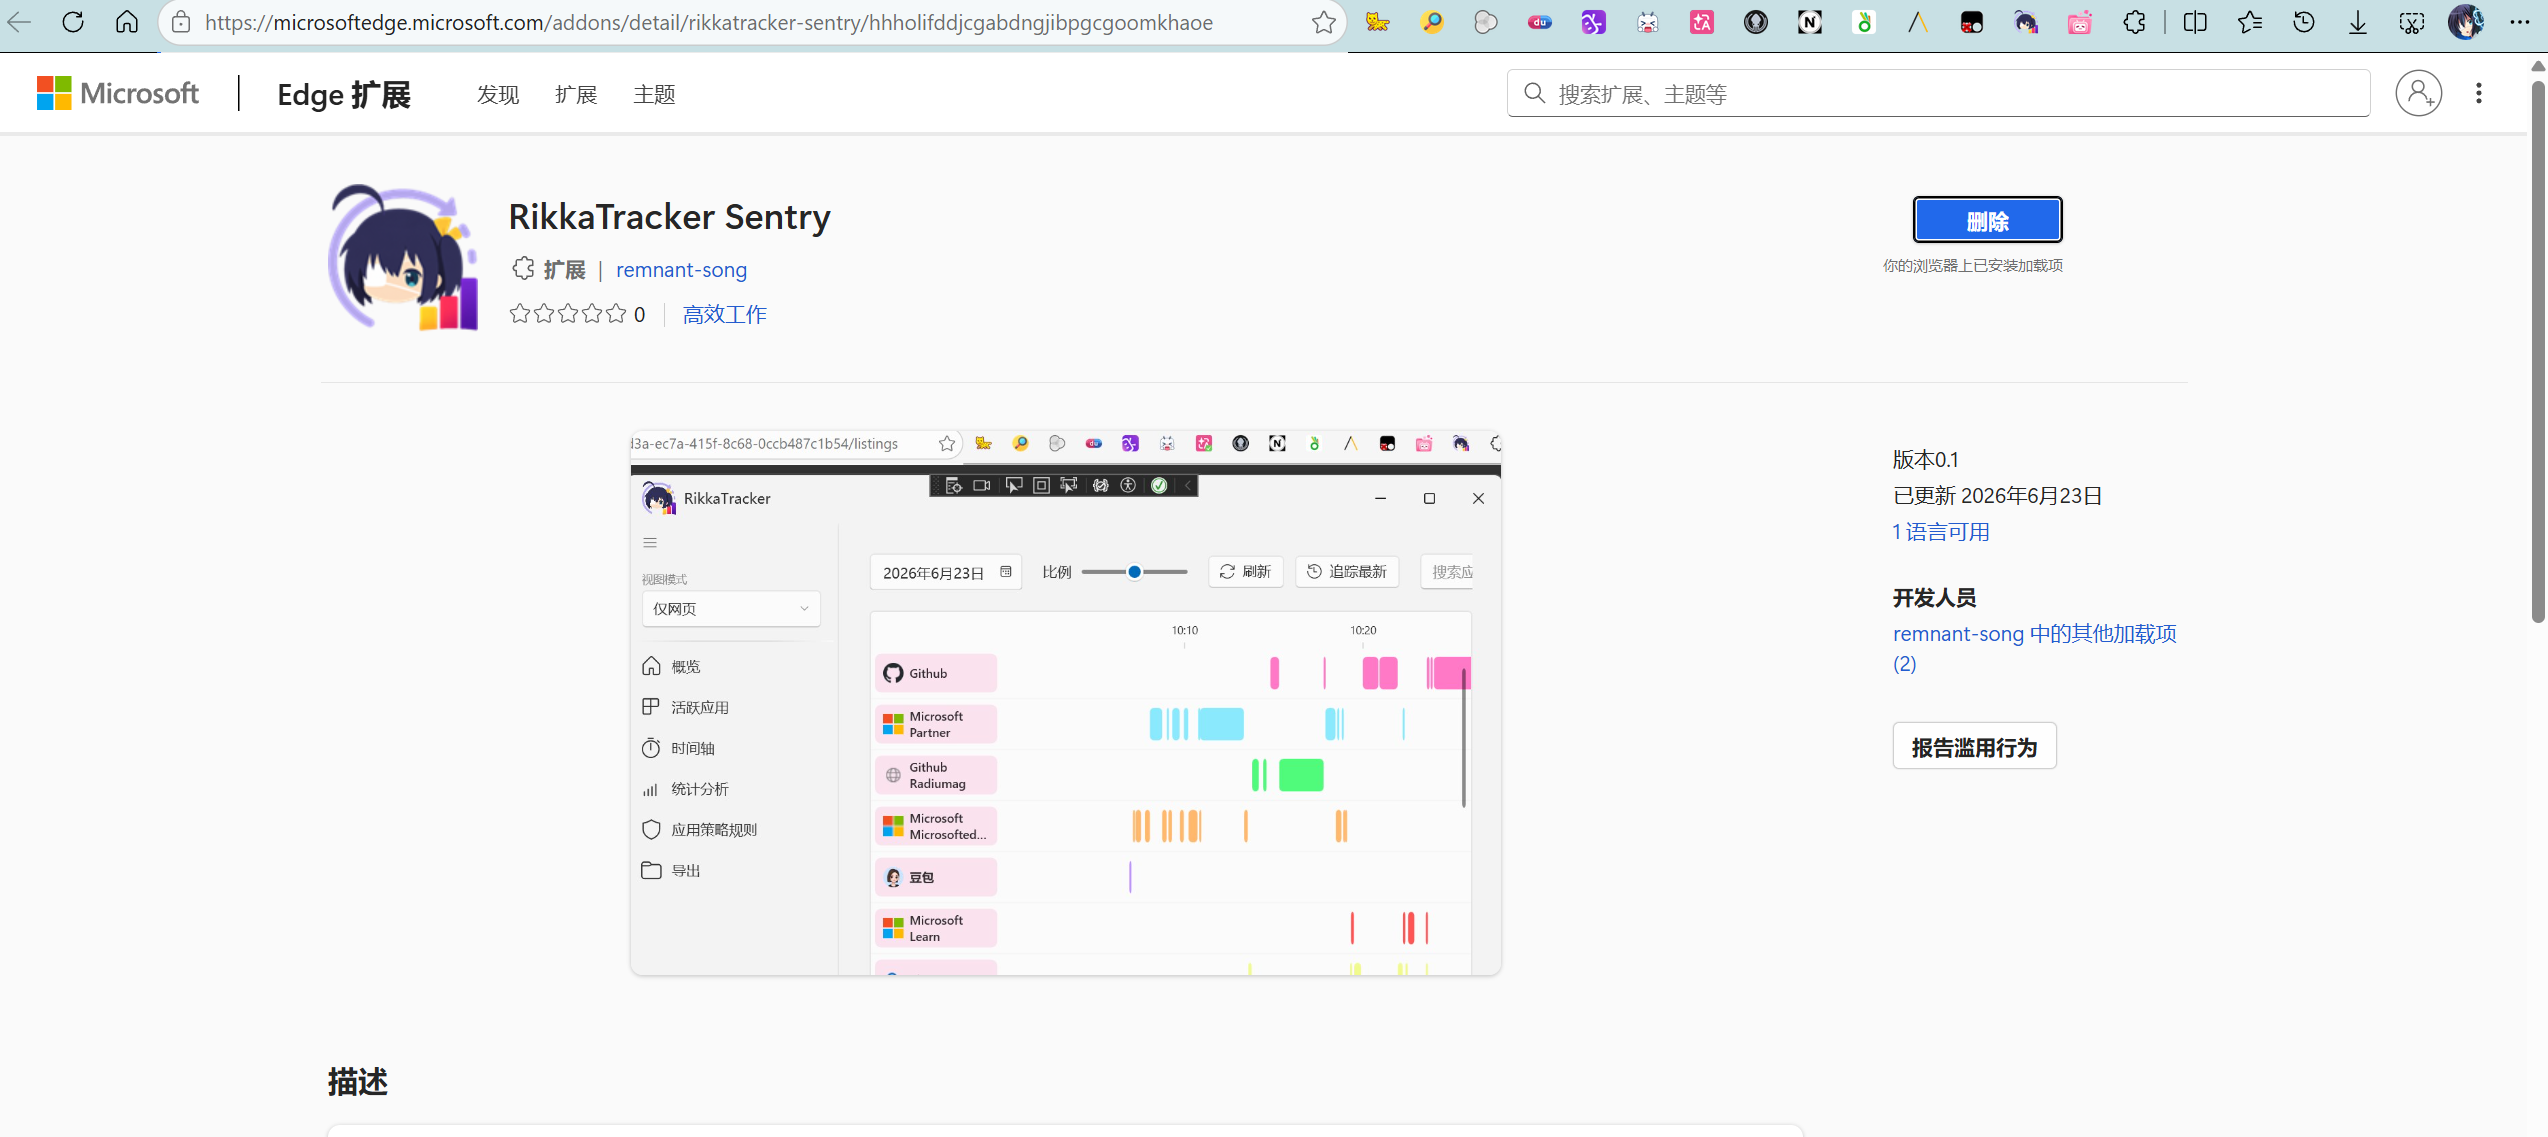The height and width of the screenshot is (1137, 2548).
Task: Open the Edge 扩展 home link
Action: click(344, 94)
